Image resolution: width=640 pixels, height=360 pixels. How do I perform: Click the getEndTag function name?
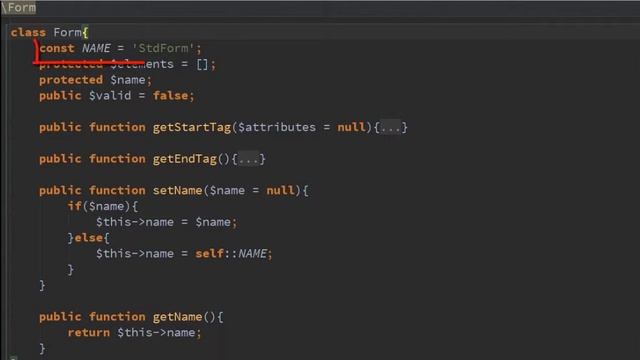point(184,159)
